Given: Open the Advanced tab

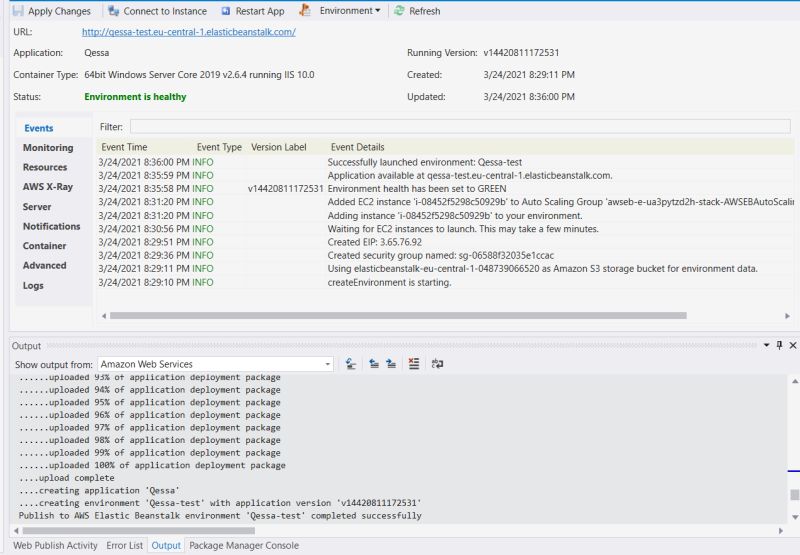Looking at the screenshot, I should pos(44,265).
